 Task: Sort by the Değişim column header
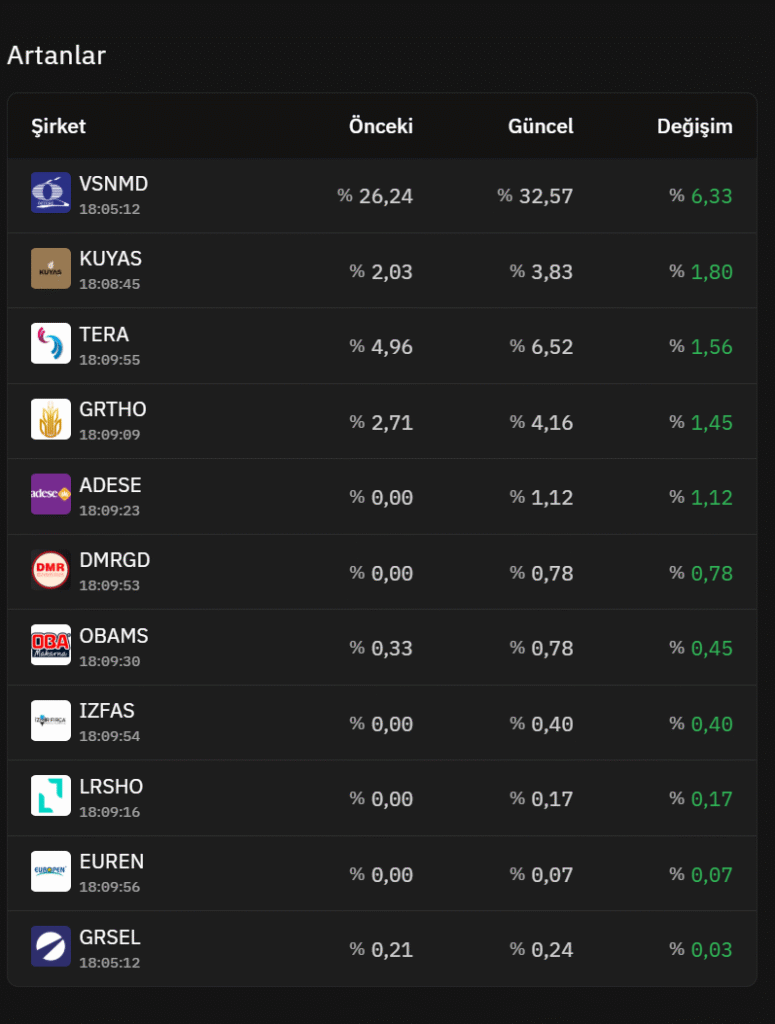[695, 127]
